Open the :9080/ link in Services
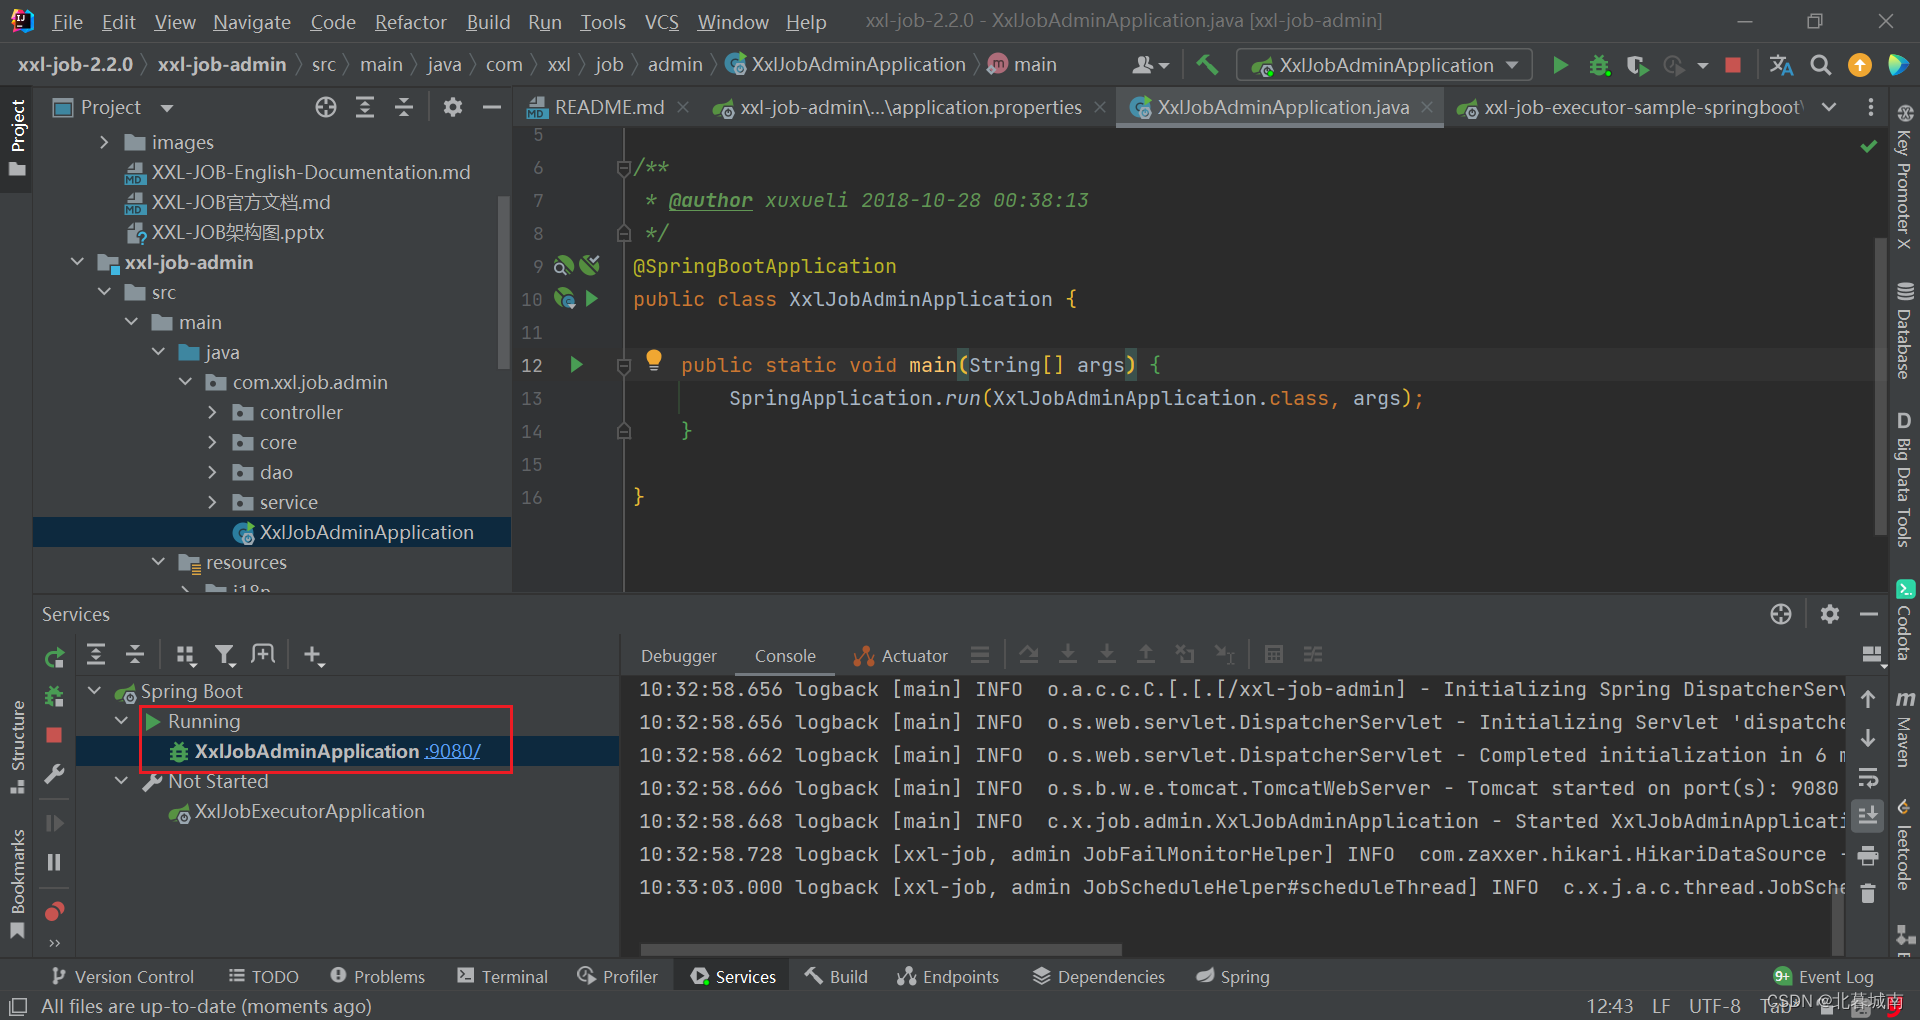The width and height of the screenshot is (1920, 1020). (x=452, y=751)
